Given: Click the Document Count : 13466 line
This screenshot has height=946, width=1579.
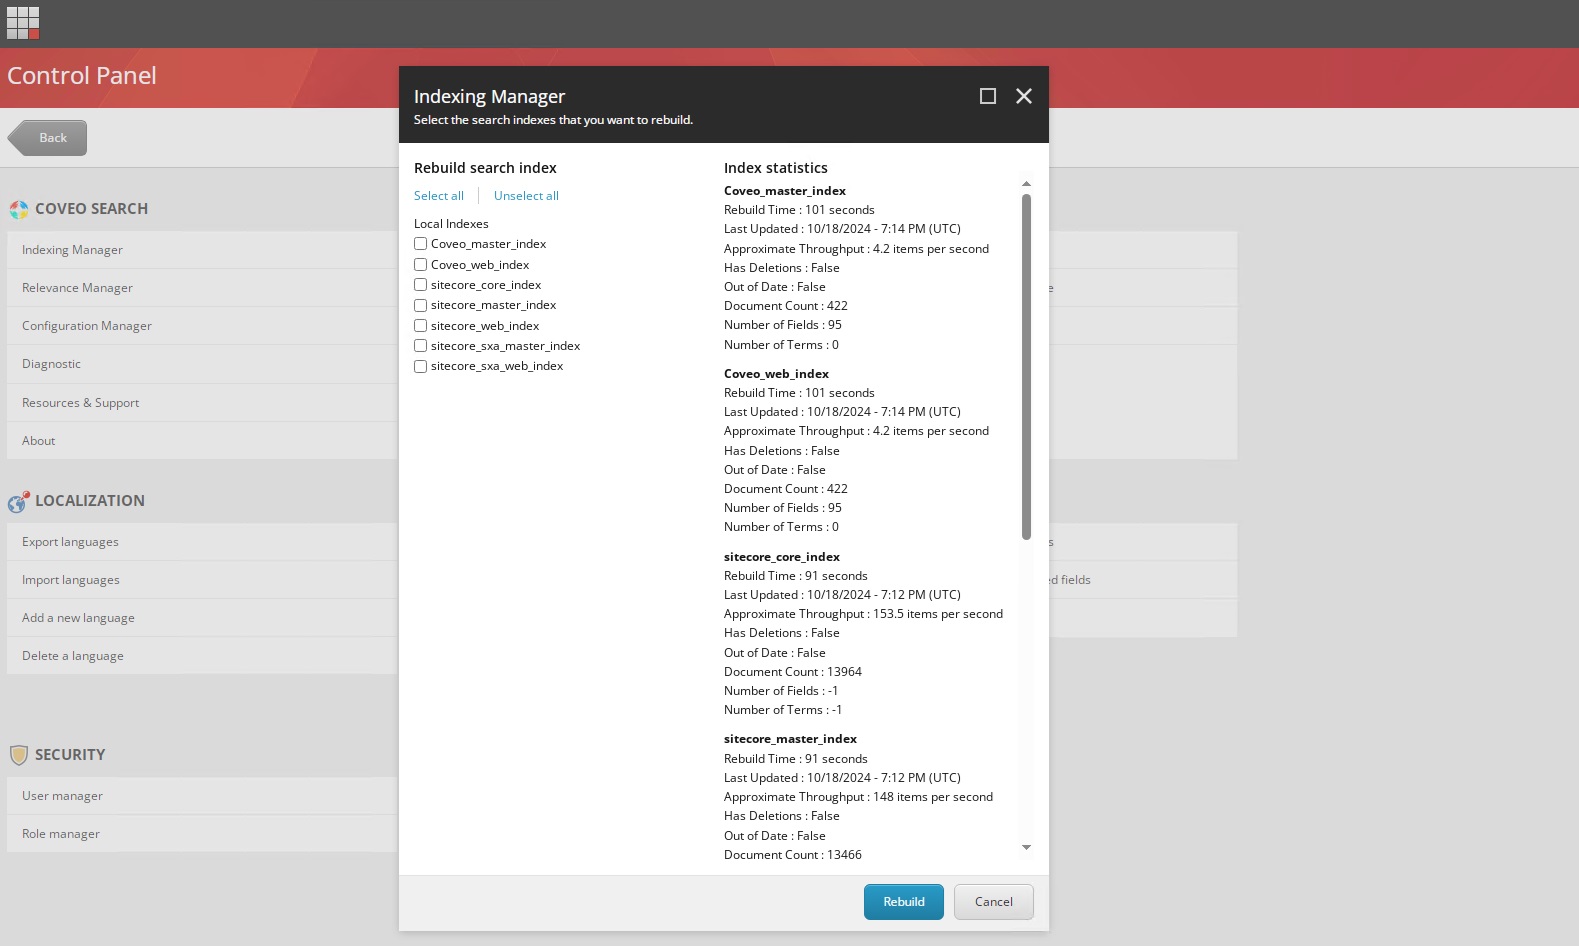Looking at the screenshot, I should (793, 855).
